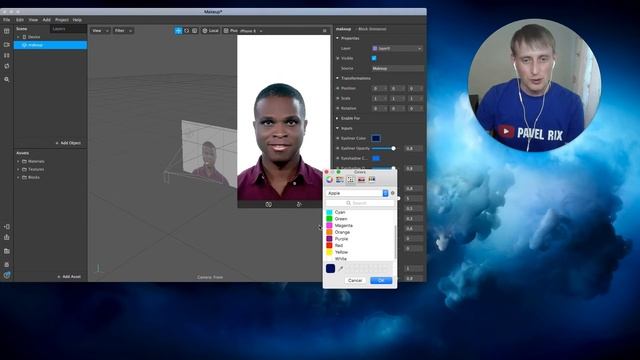This screenshot has width=640, height=360.
Task: Select the move manipulator tool in viewport toolbar
Action: [x=178, y=31]
